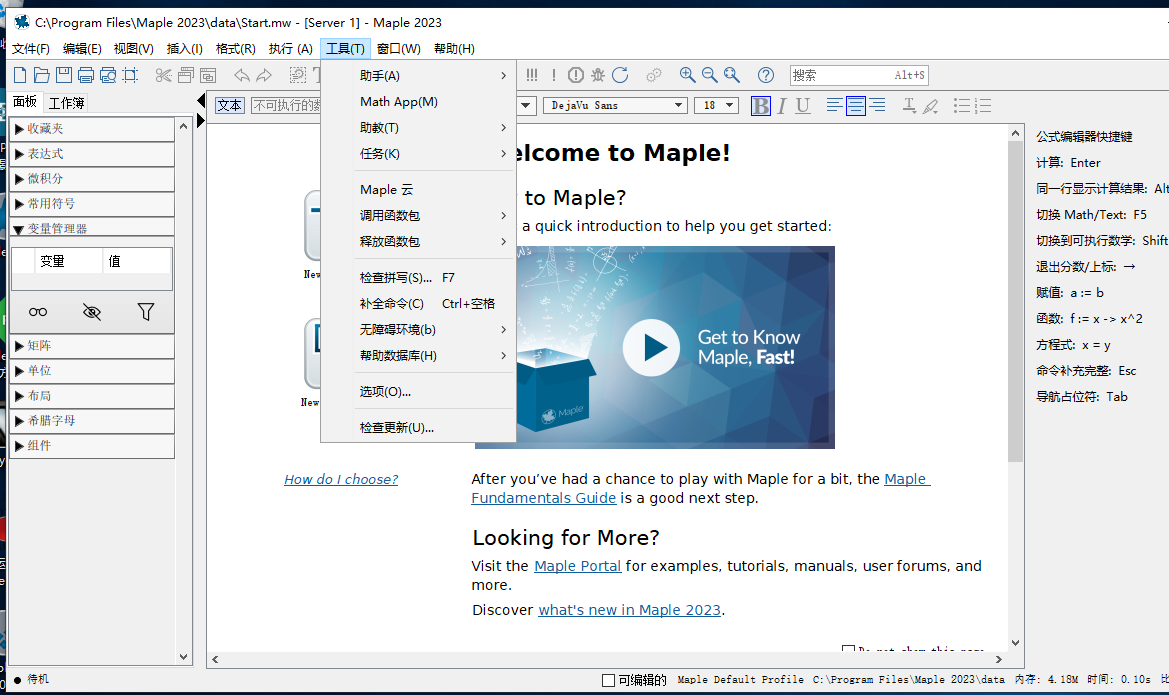This screenshot has width=1169, height=695.
Task: Reset zoom to default magnifier icon
Action: (732, 75)
